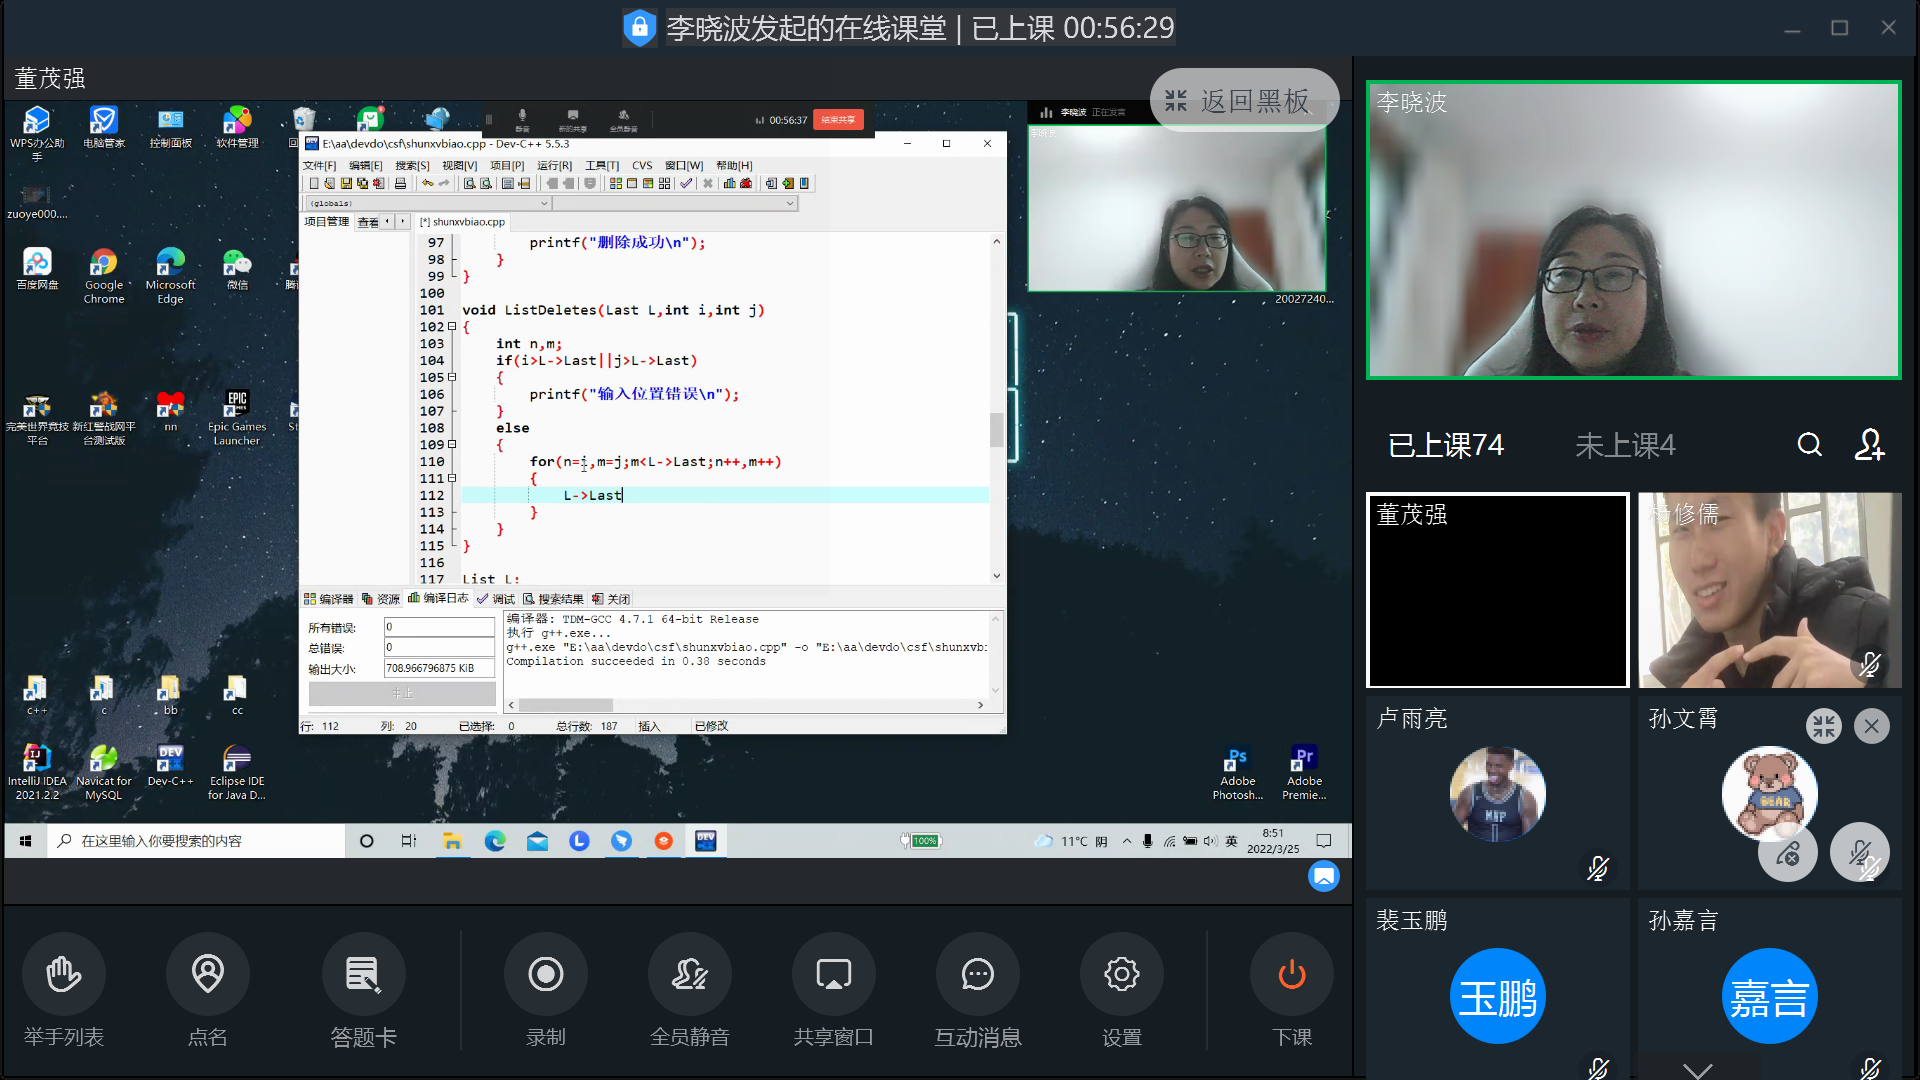This screenshot has height=1080, width=1920.
Task: Open the (globals) dropdown in Dev-C++
Action: point(544,203)
